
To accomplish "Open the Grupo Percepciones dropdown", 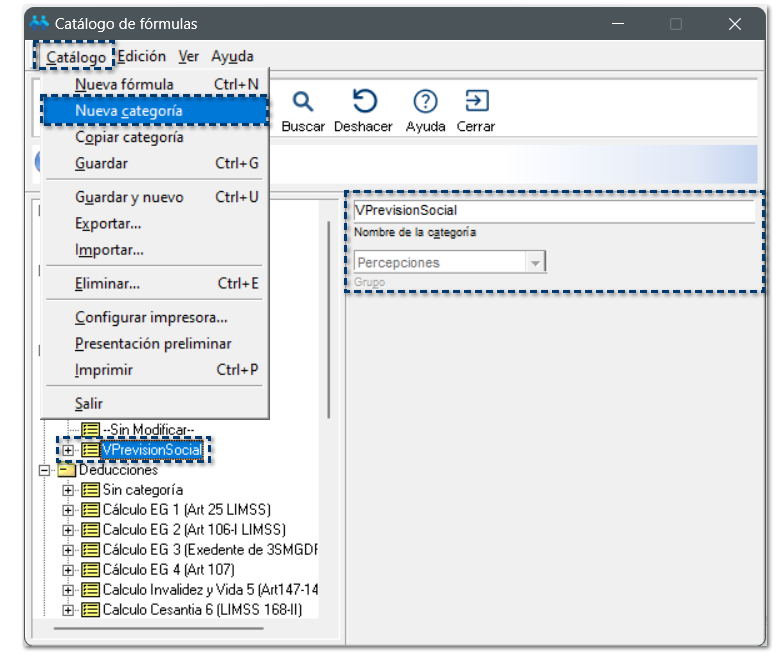I will tap(536, 263).
